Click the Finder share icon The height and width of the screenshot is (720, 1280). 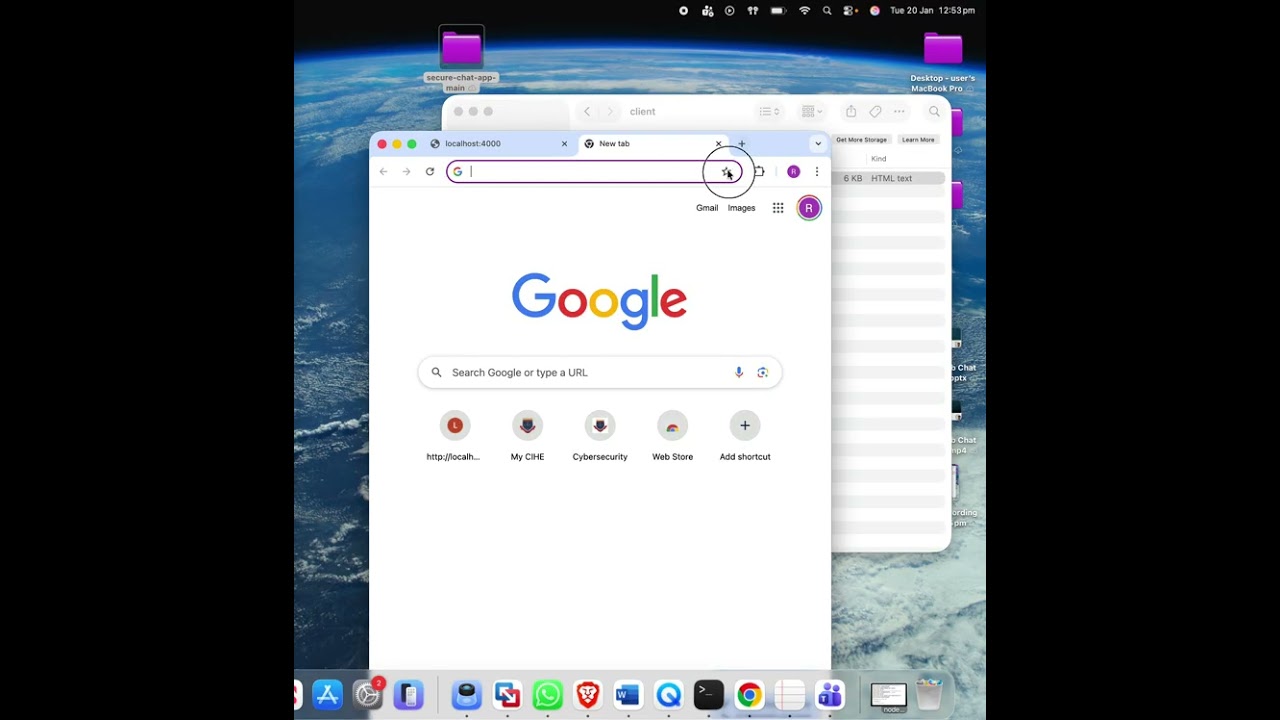pyautogui.click(x=851, y=112)
